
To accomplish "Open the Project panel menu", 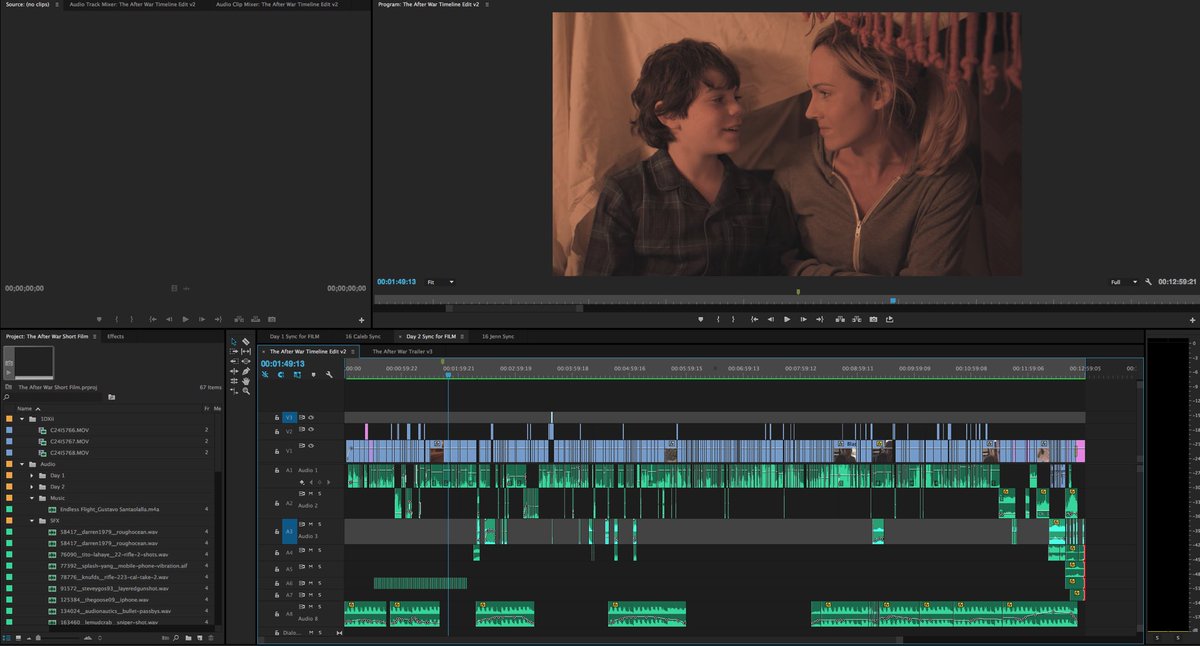I will click(95, 336).
